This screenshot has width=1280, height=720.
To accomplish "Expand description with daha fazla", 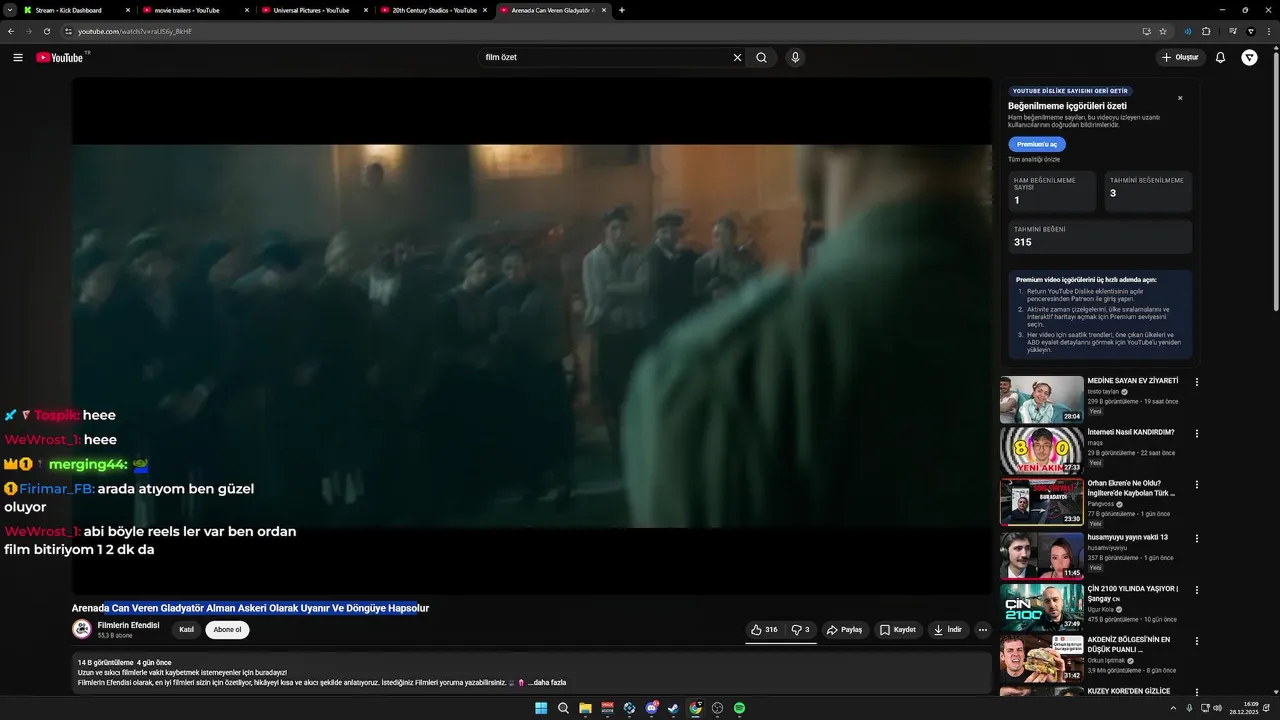I will pyautogui.click(x=547, y=683).
